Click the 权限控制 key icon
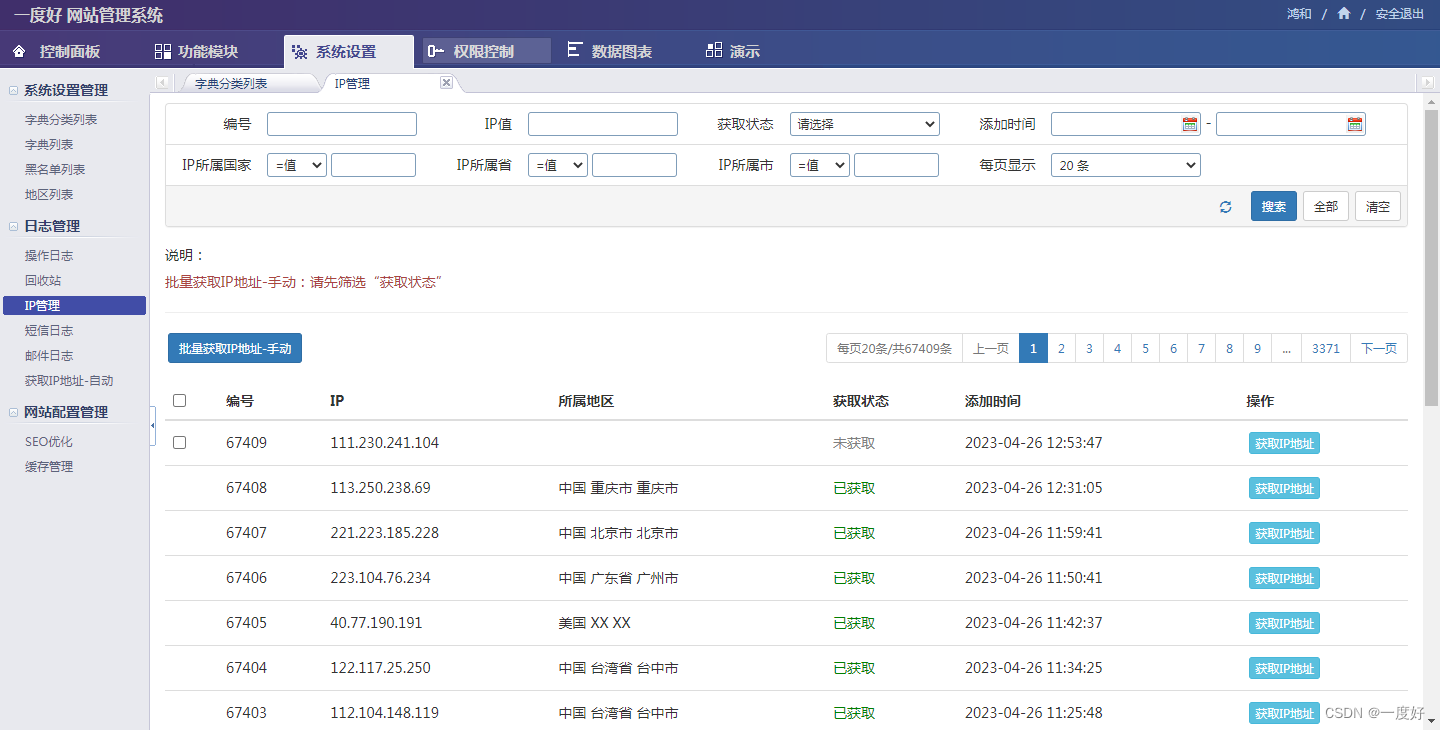This screenshot has height=730, width=1440. [x=436, y=51]
